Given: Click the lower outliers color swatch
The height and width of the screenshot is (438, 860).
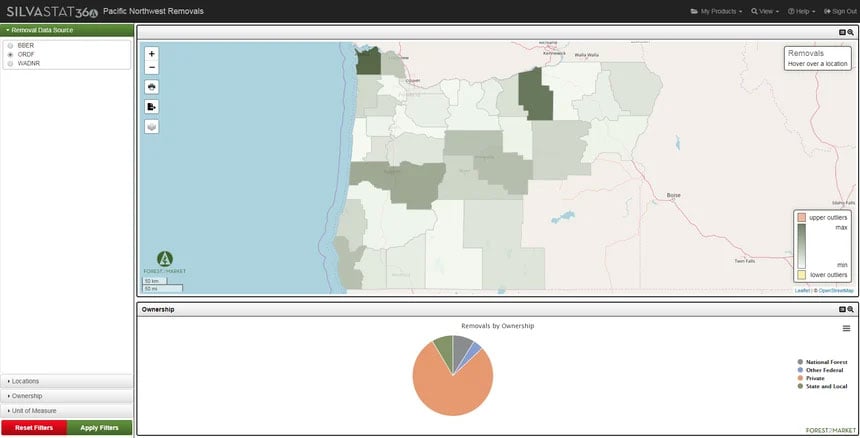Looking at the screenshot, I should pos(801,275).
